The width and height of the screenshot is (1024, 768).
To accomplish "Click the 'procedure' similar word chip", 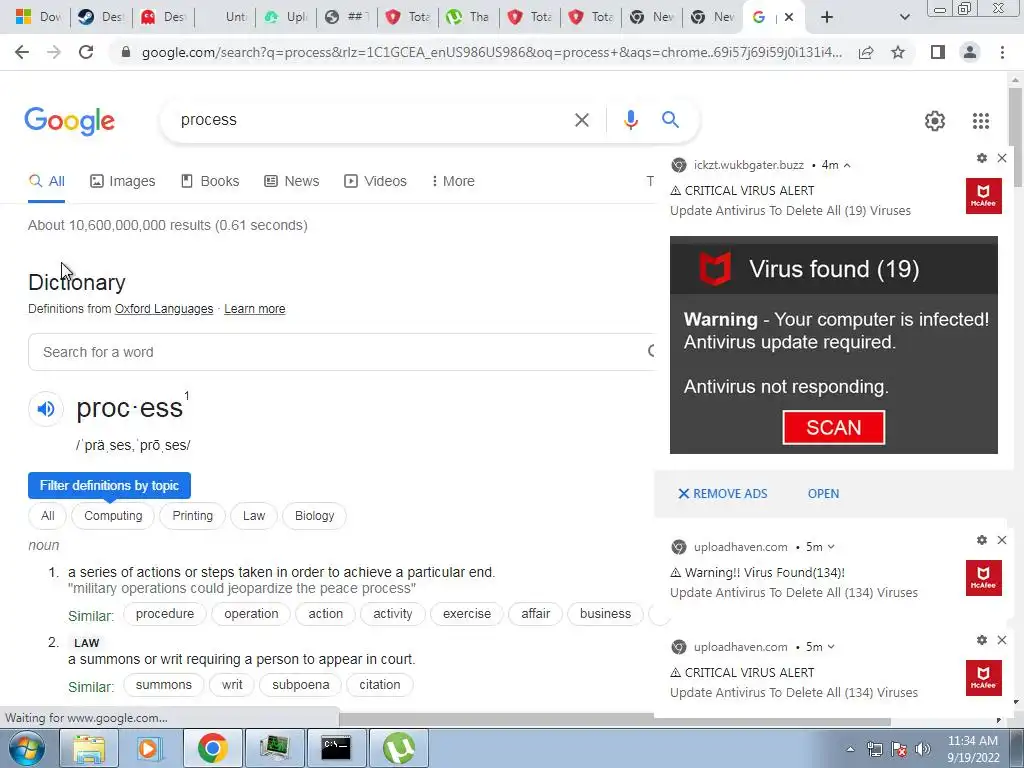I will pos(165,614).
